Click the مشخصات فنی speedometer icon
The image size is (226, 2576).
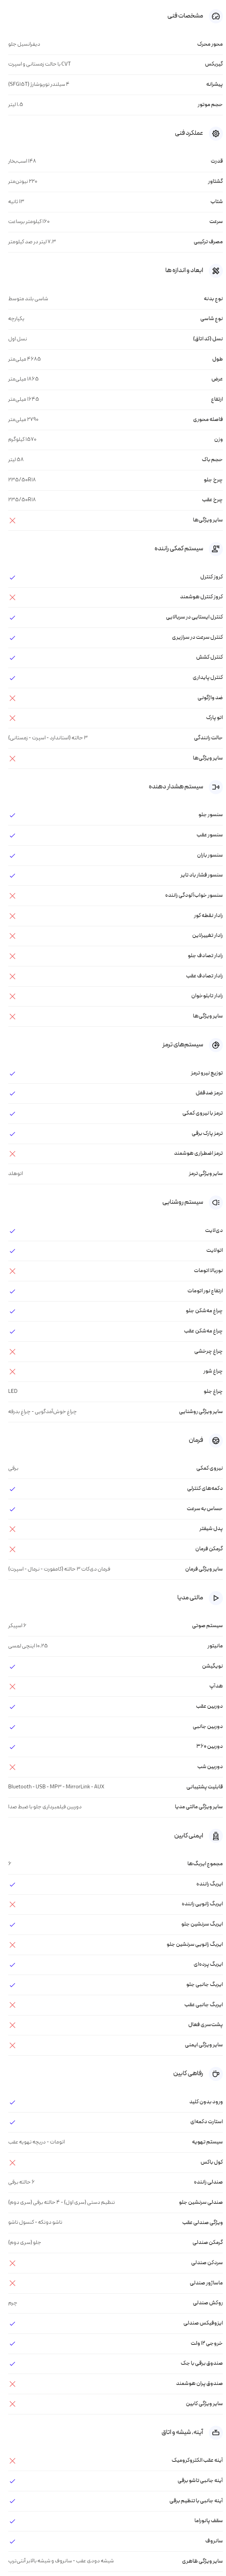(x=216, y=16)
